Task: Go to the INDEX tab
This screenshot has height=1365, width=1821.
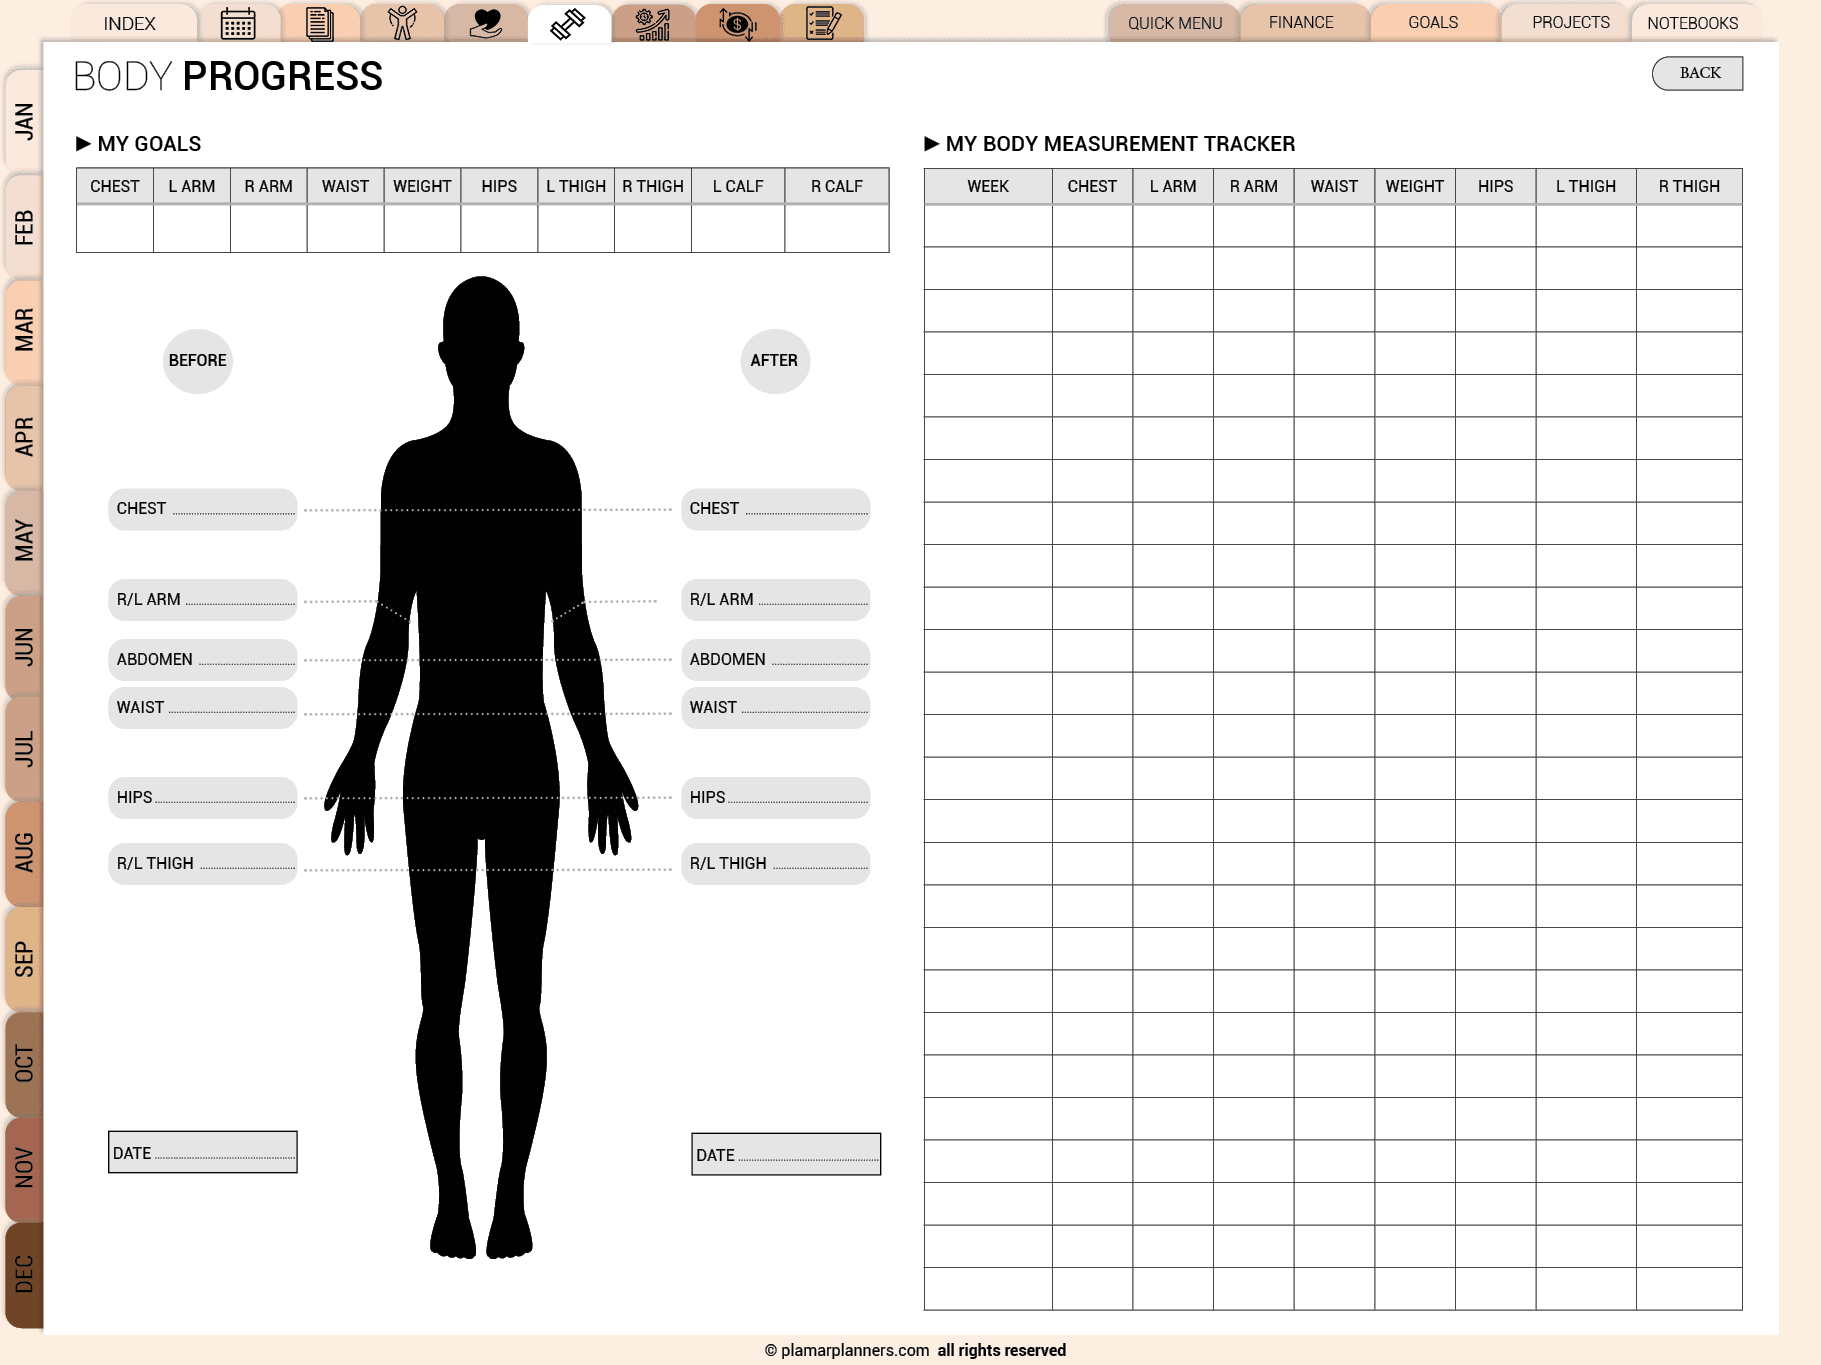Action: click(130, 23)
